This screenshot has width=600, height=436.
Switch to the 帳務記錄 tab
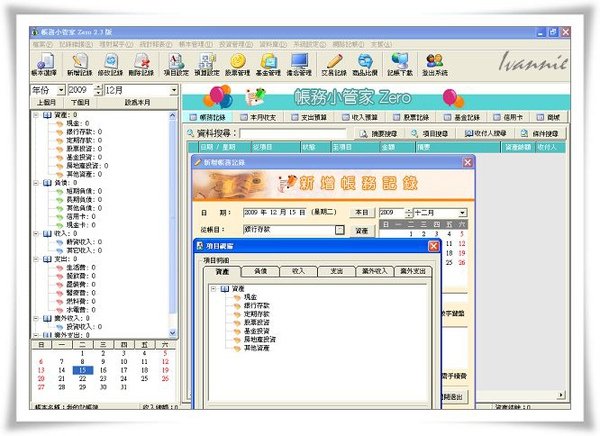pos(208,118)
